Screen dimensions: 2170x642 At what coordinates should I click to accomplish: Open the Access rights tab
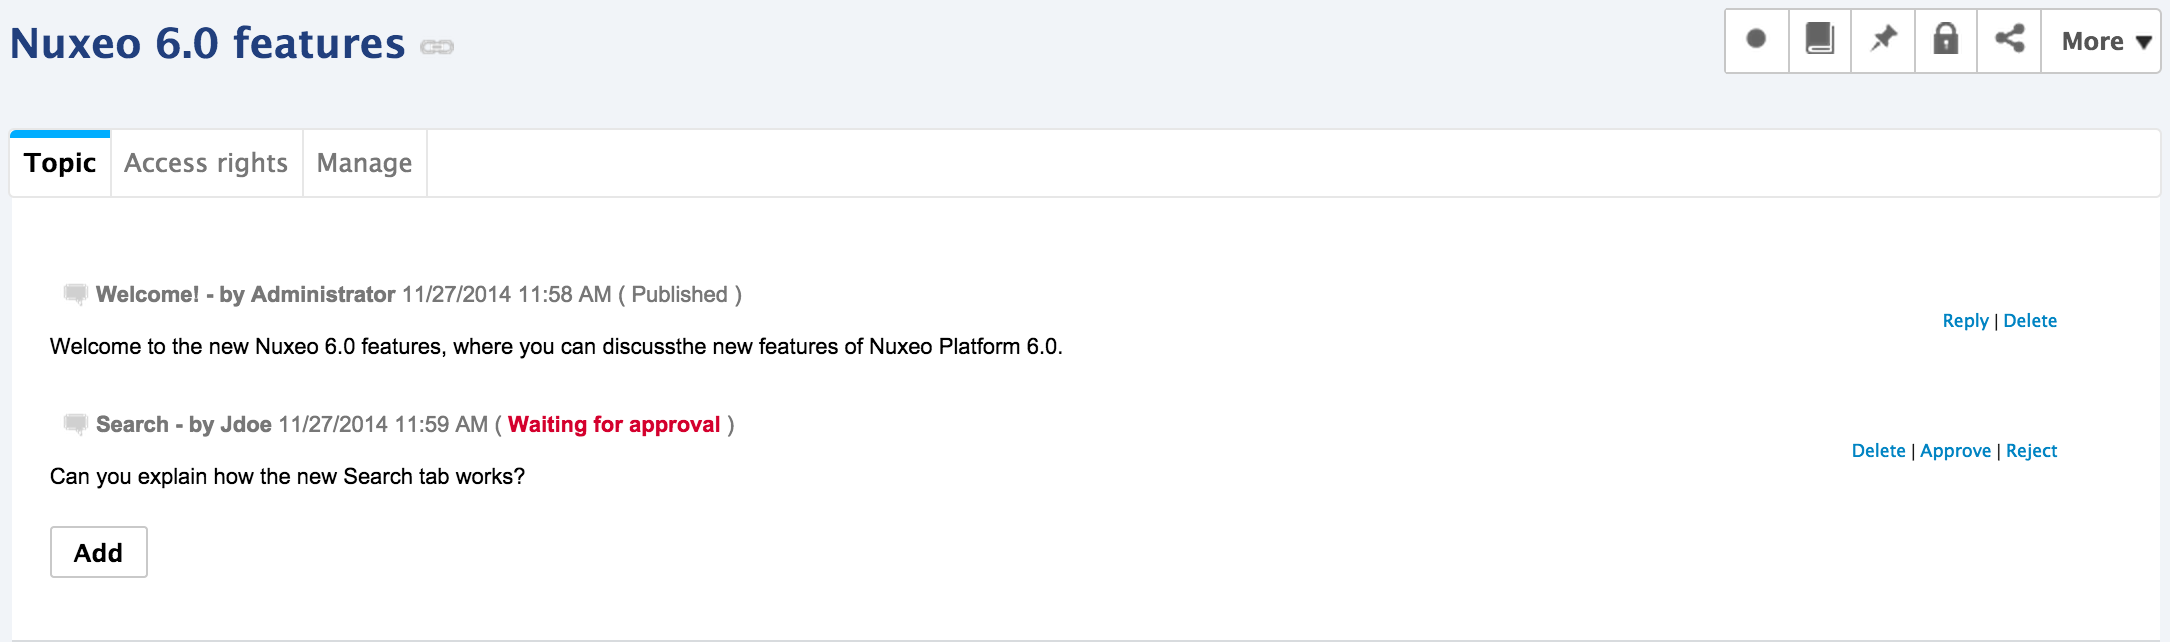click(206, 163)
